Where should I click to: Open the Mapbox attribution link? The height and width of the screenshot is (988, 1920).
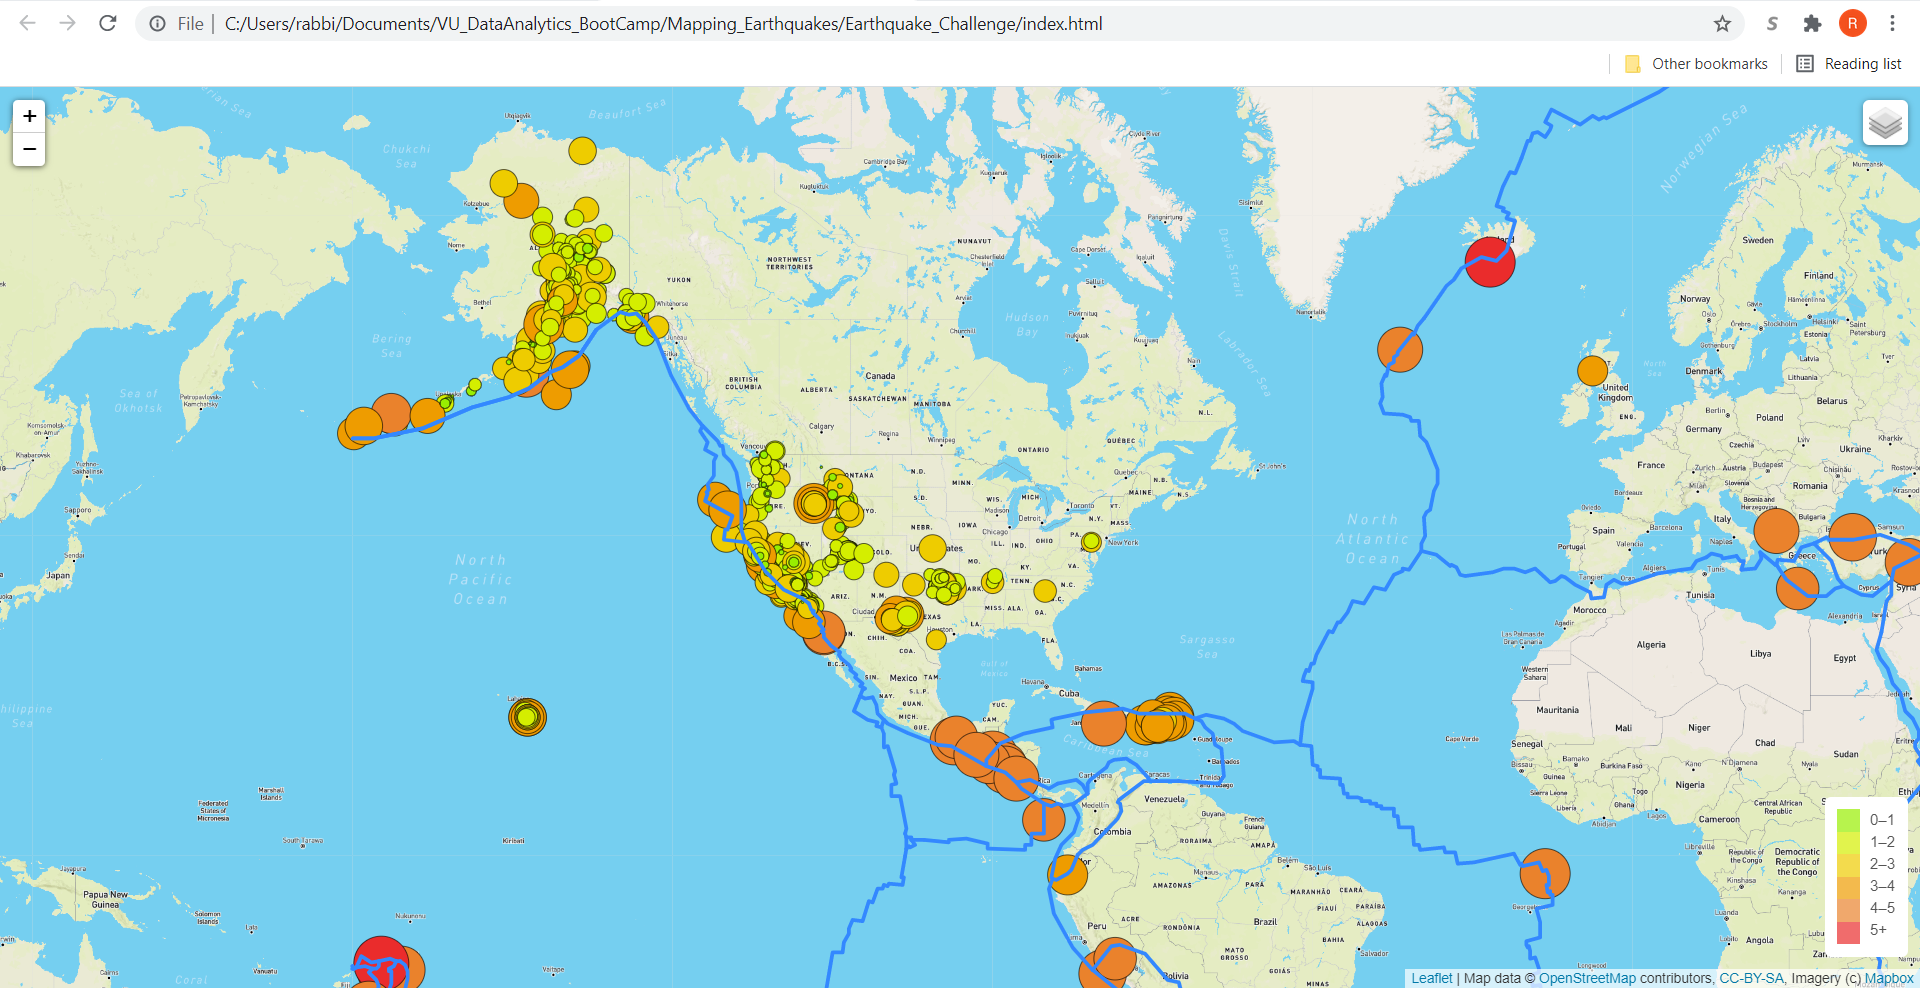tap(1889, 978)
